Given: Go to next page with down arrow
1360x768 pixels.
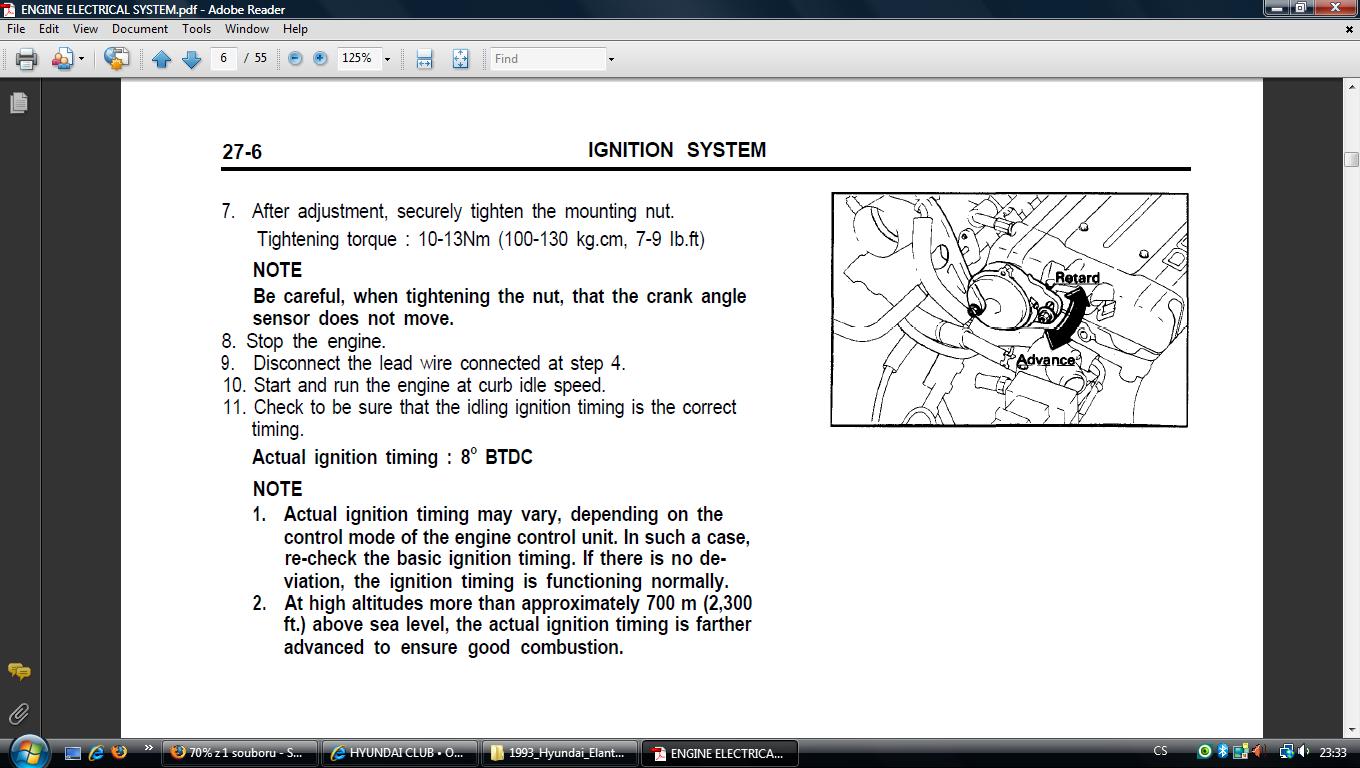Looking at the screenshot, I should click(x=191, y=59).
